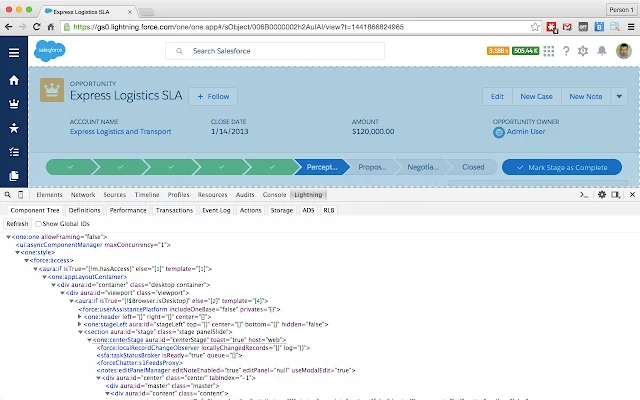Screen dimensions: 640x400
Task: Open the hamburger navigation menu in Salesforce sidebar
Action: (x=14, y=53)
